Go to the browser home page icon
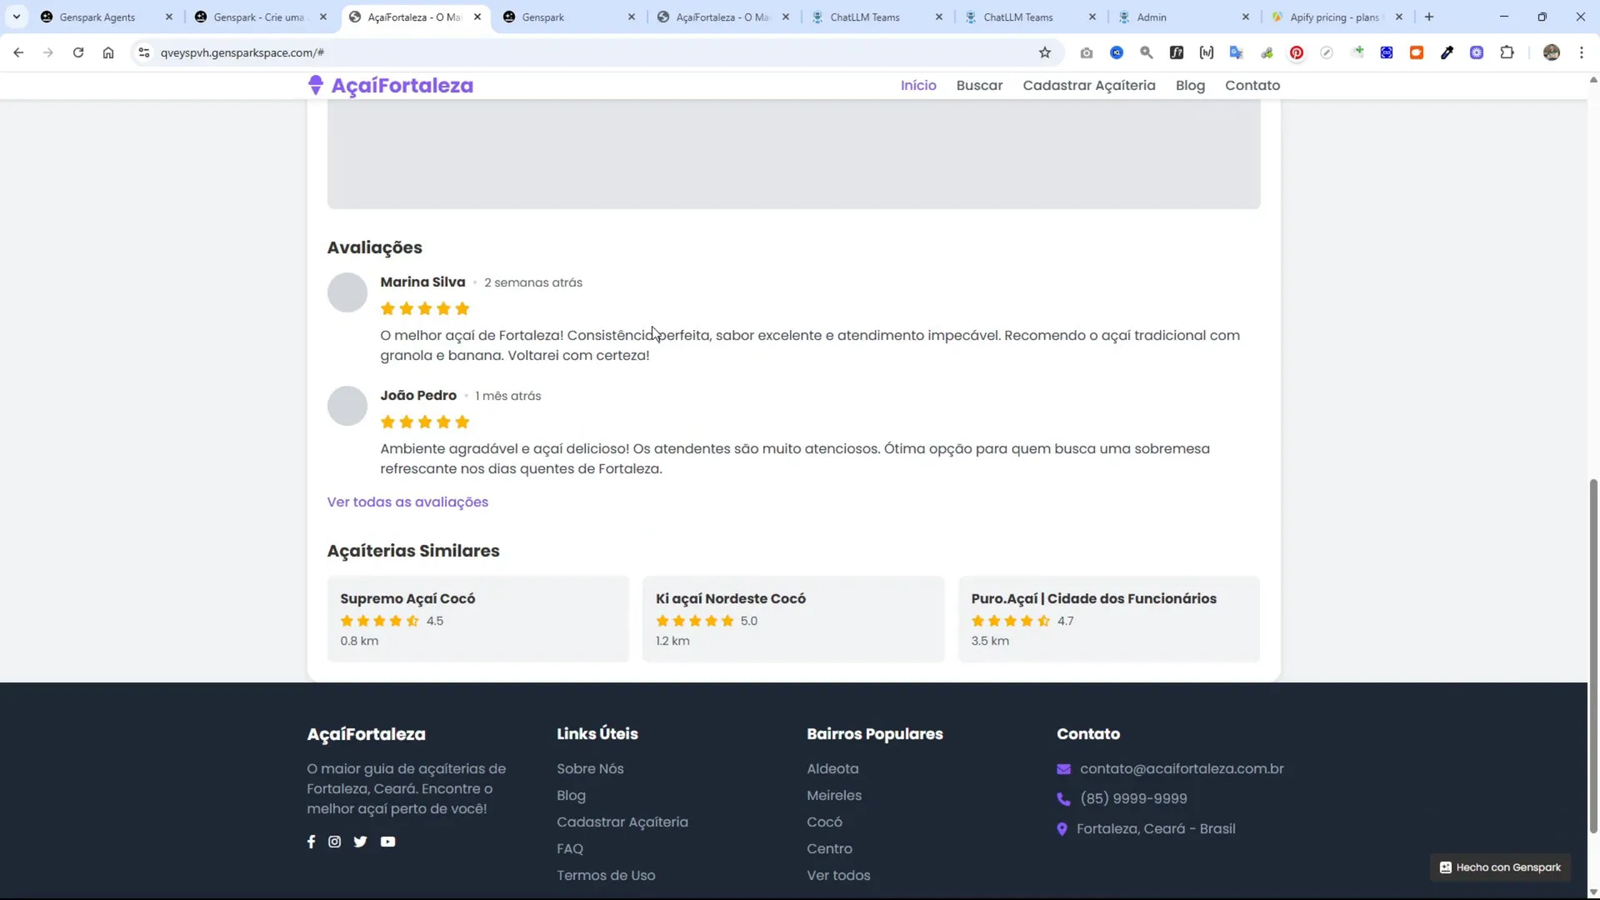Screen dimensions: 1600x900 point(108,53)
